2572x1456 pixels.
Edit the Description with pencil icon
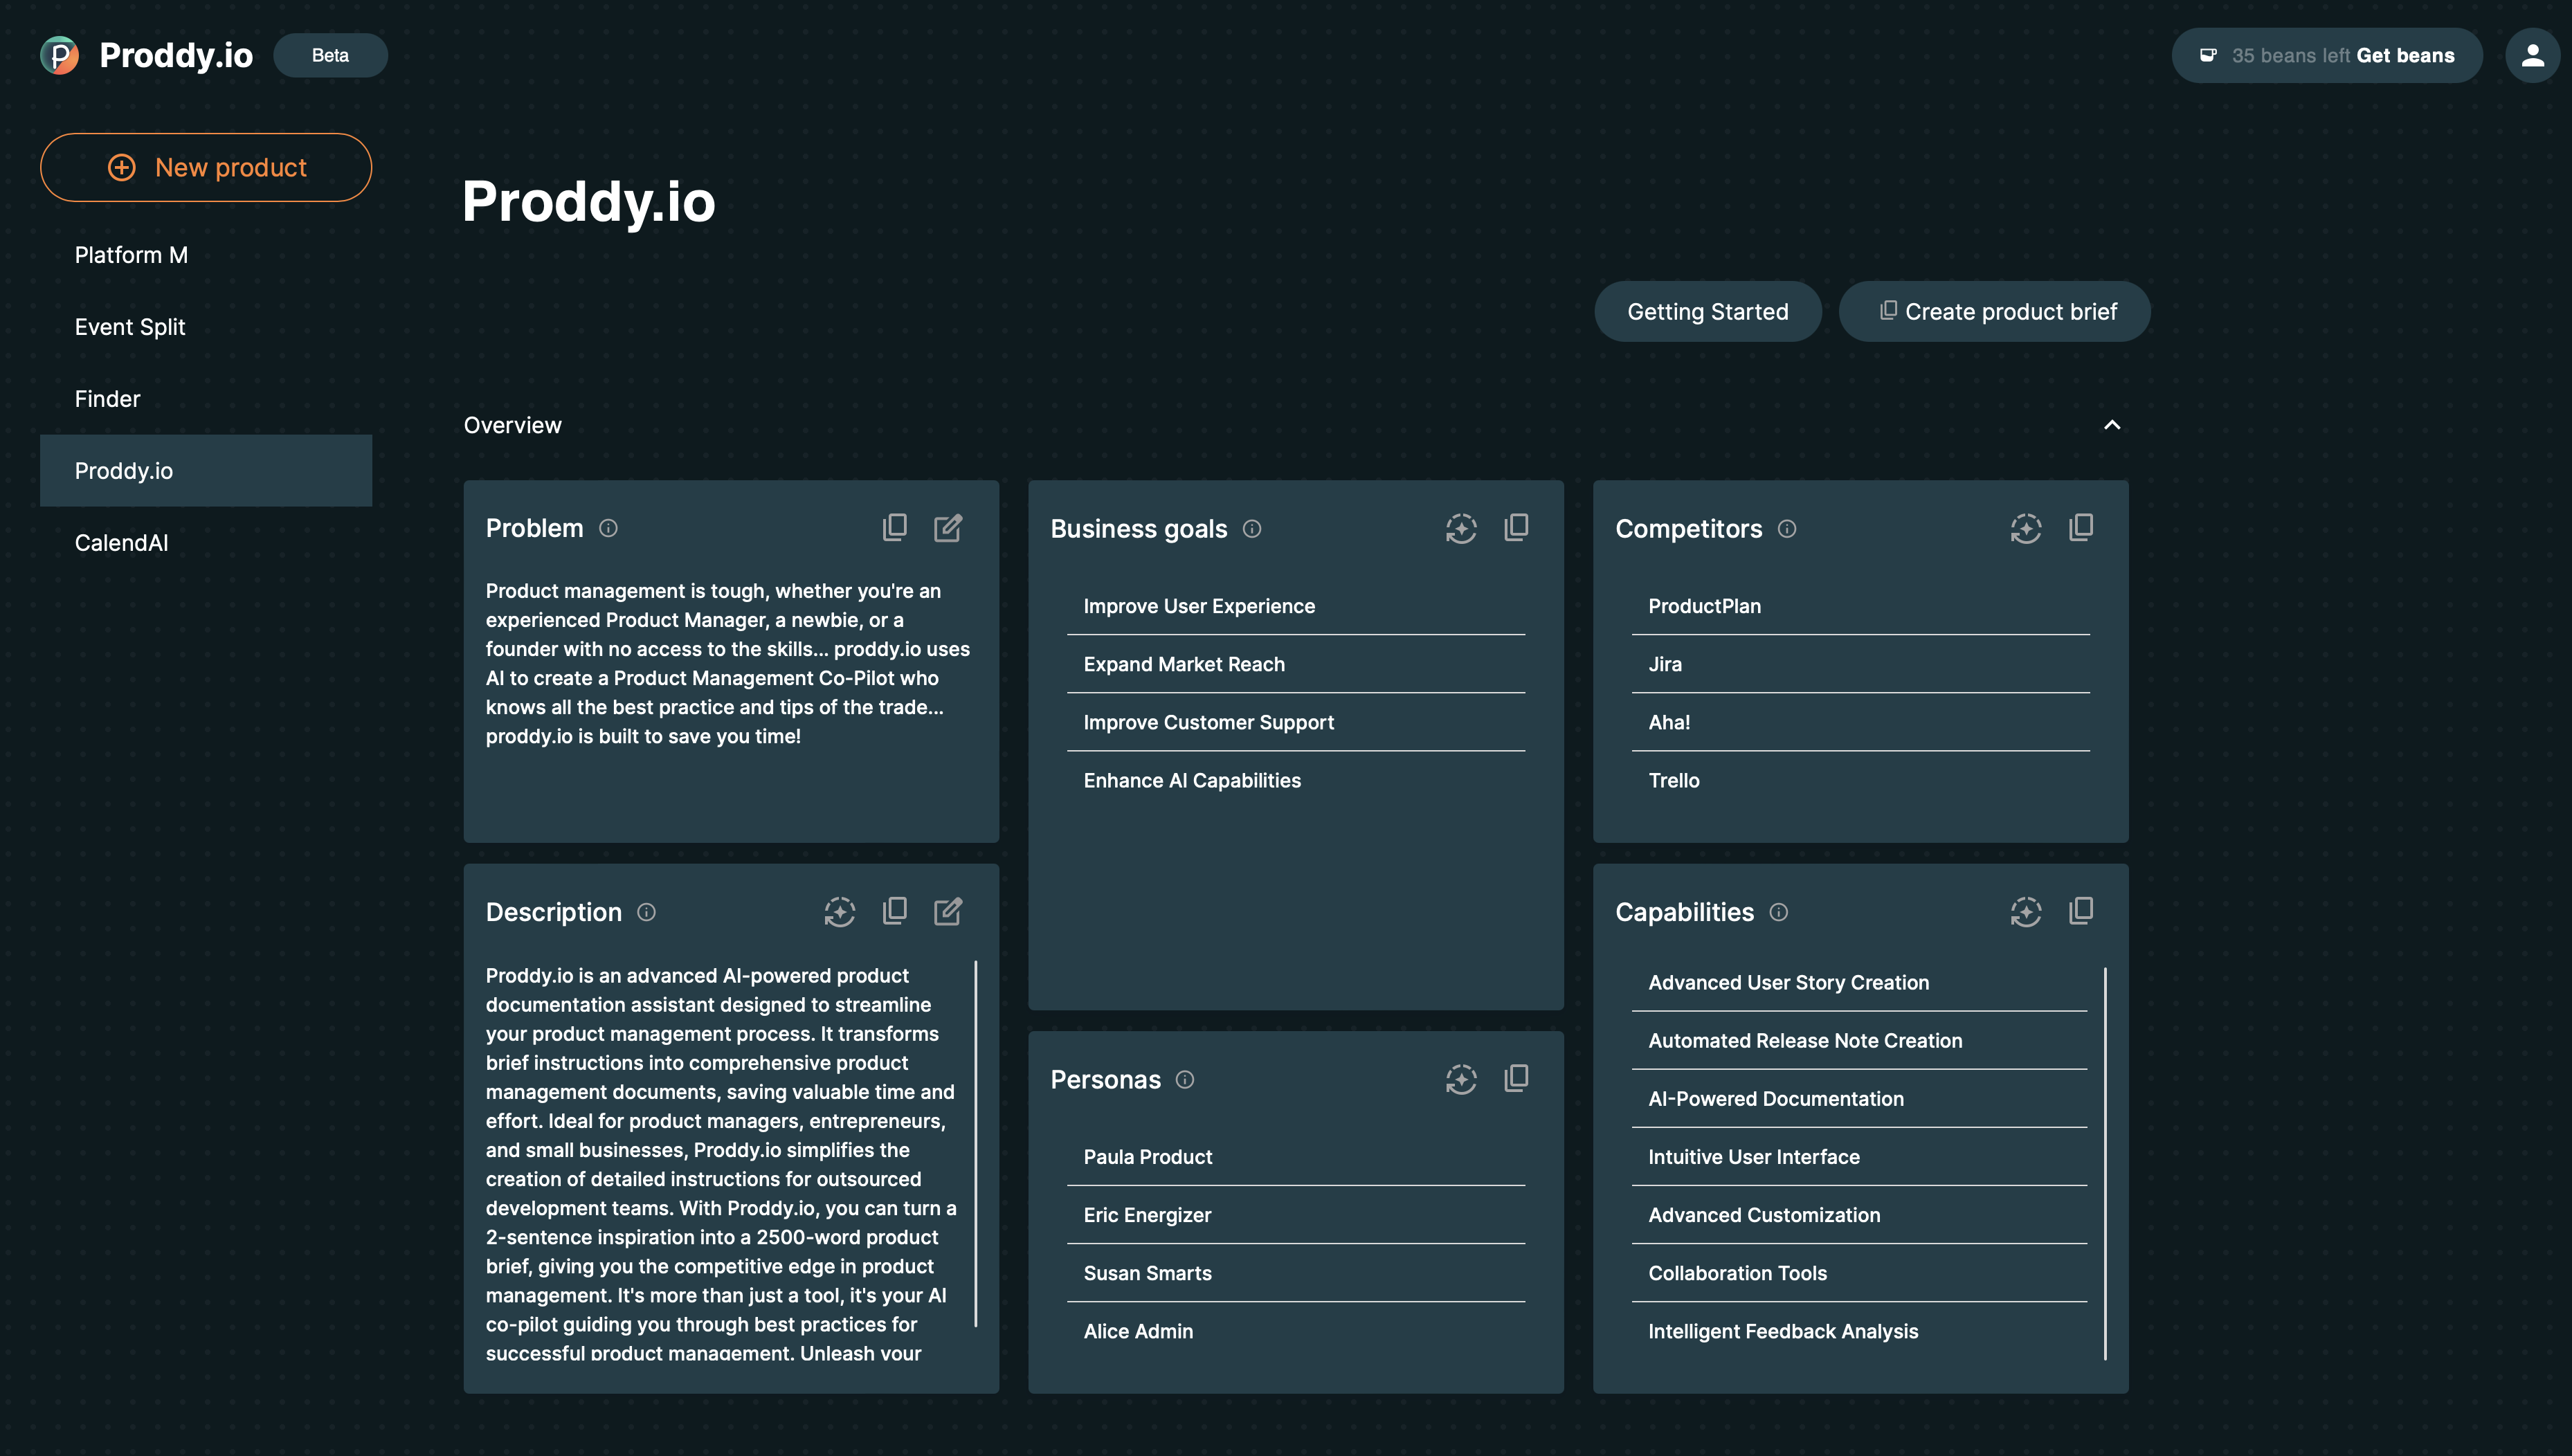point(948,911)
